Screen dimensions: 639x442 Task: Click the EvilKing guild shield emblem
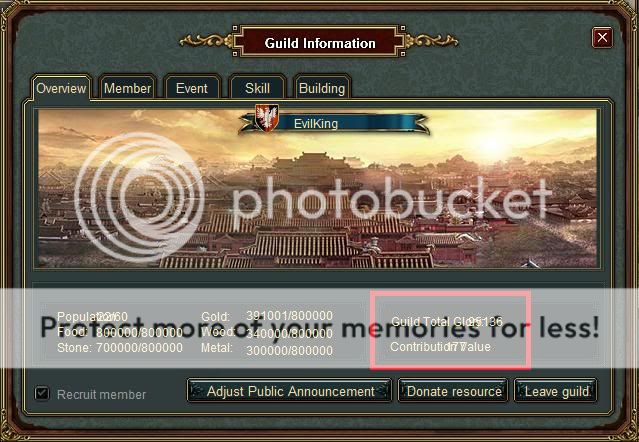pyautogui.click(x=267, y=117)
